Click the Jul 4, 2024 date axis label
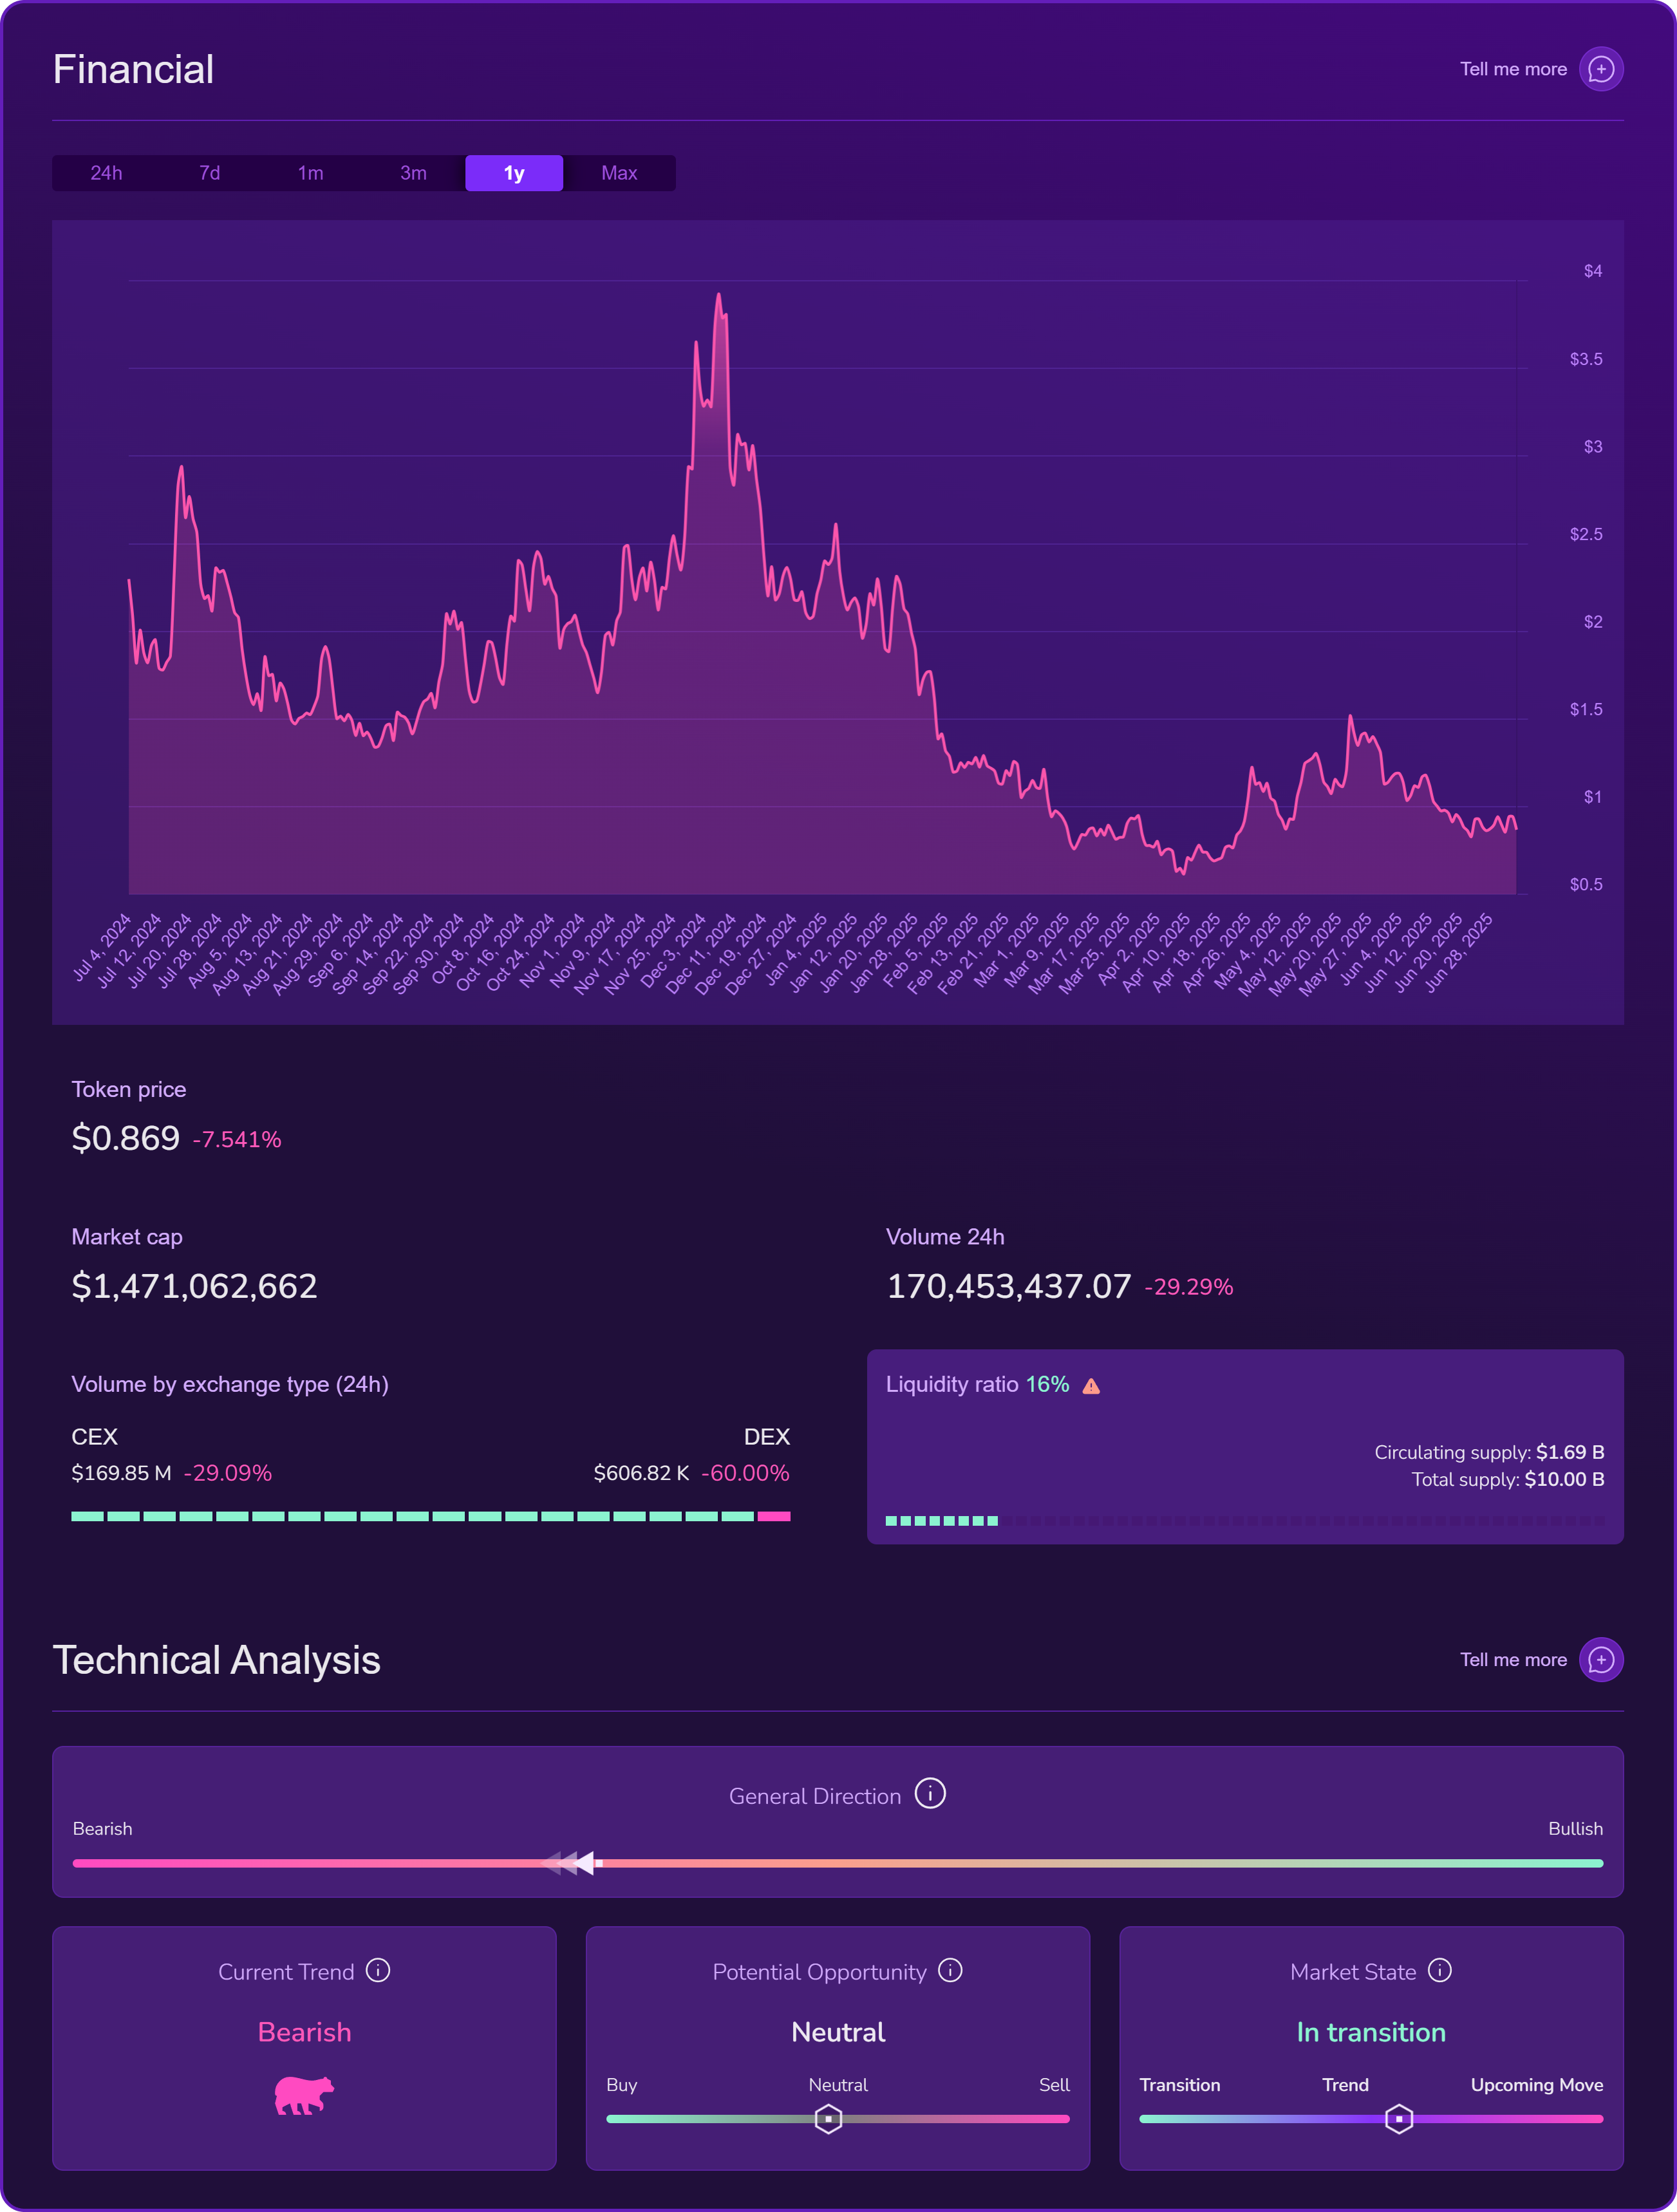The width and height of the screenshot is (1677, 2212). [101, 948]
